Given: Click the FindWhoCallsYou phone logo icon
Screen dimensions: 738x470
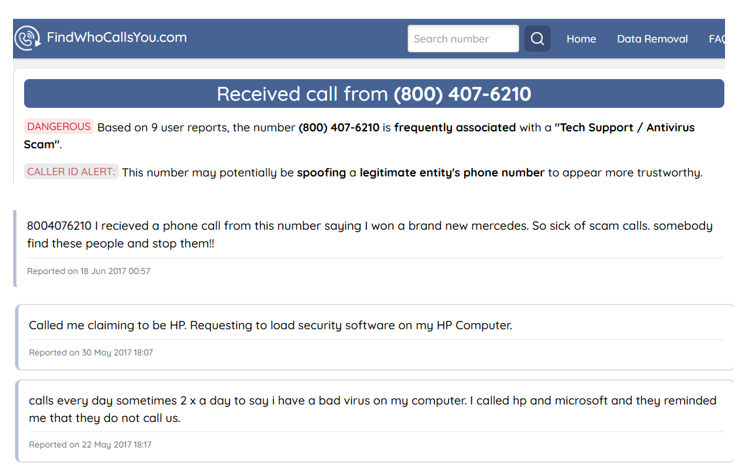Looking at the screenshot, I should coord(26,38).
